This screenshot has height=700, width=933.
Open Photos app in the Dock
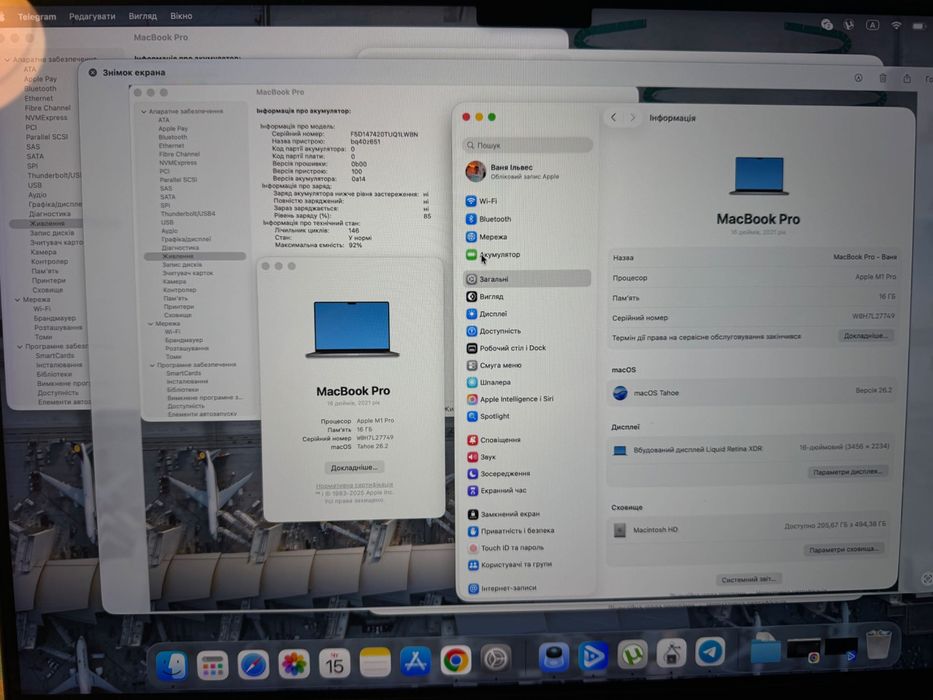click(x=294, y=663)
